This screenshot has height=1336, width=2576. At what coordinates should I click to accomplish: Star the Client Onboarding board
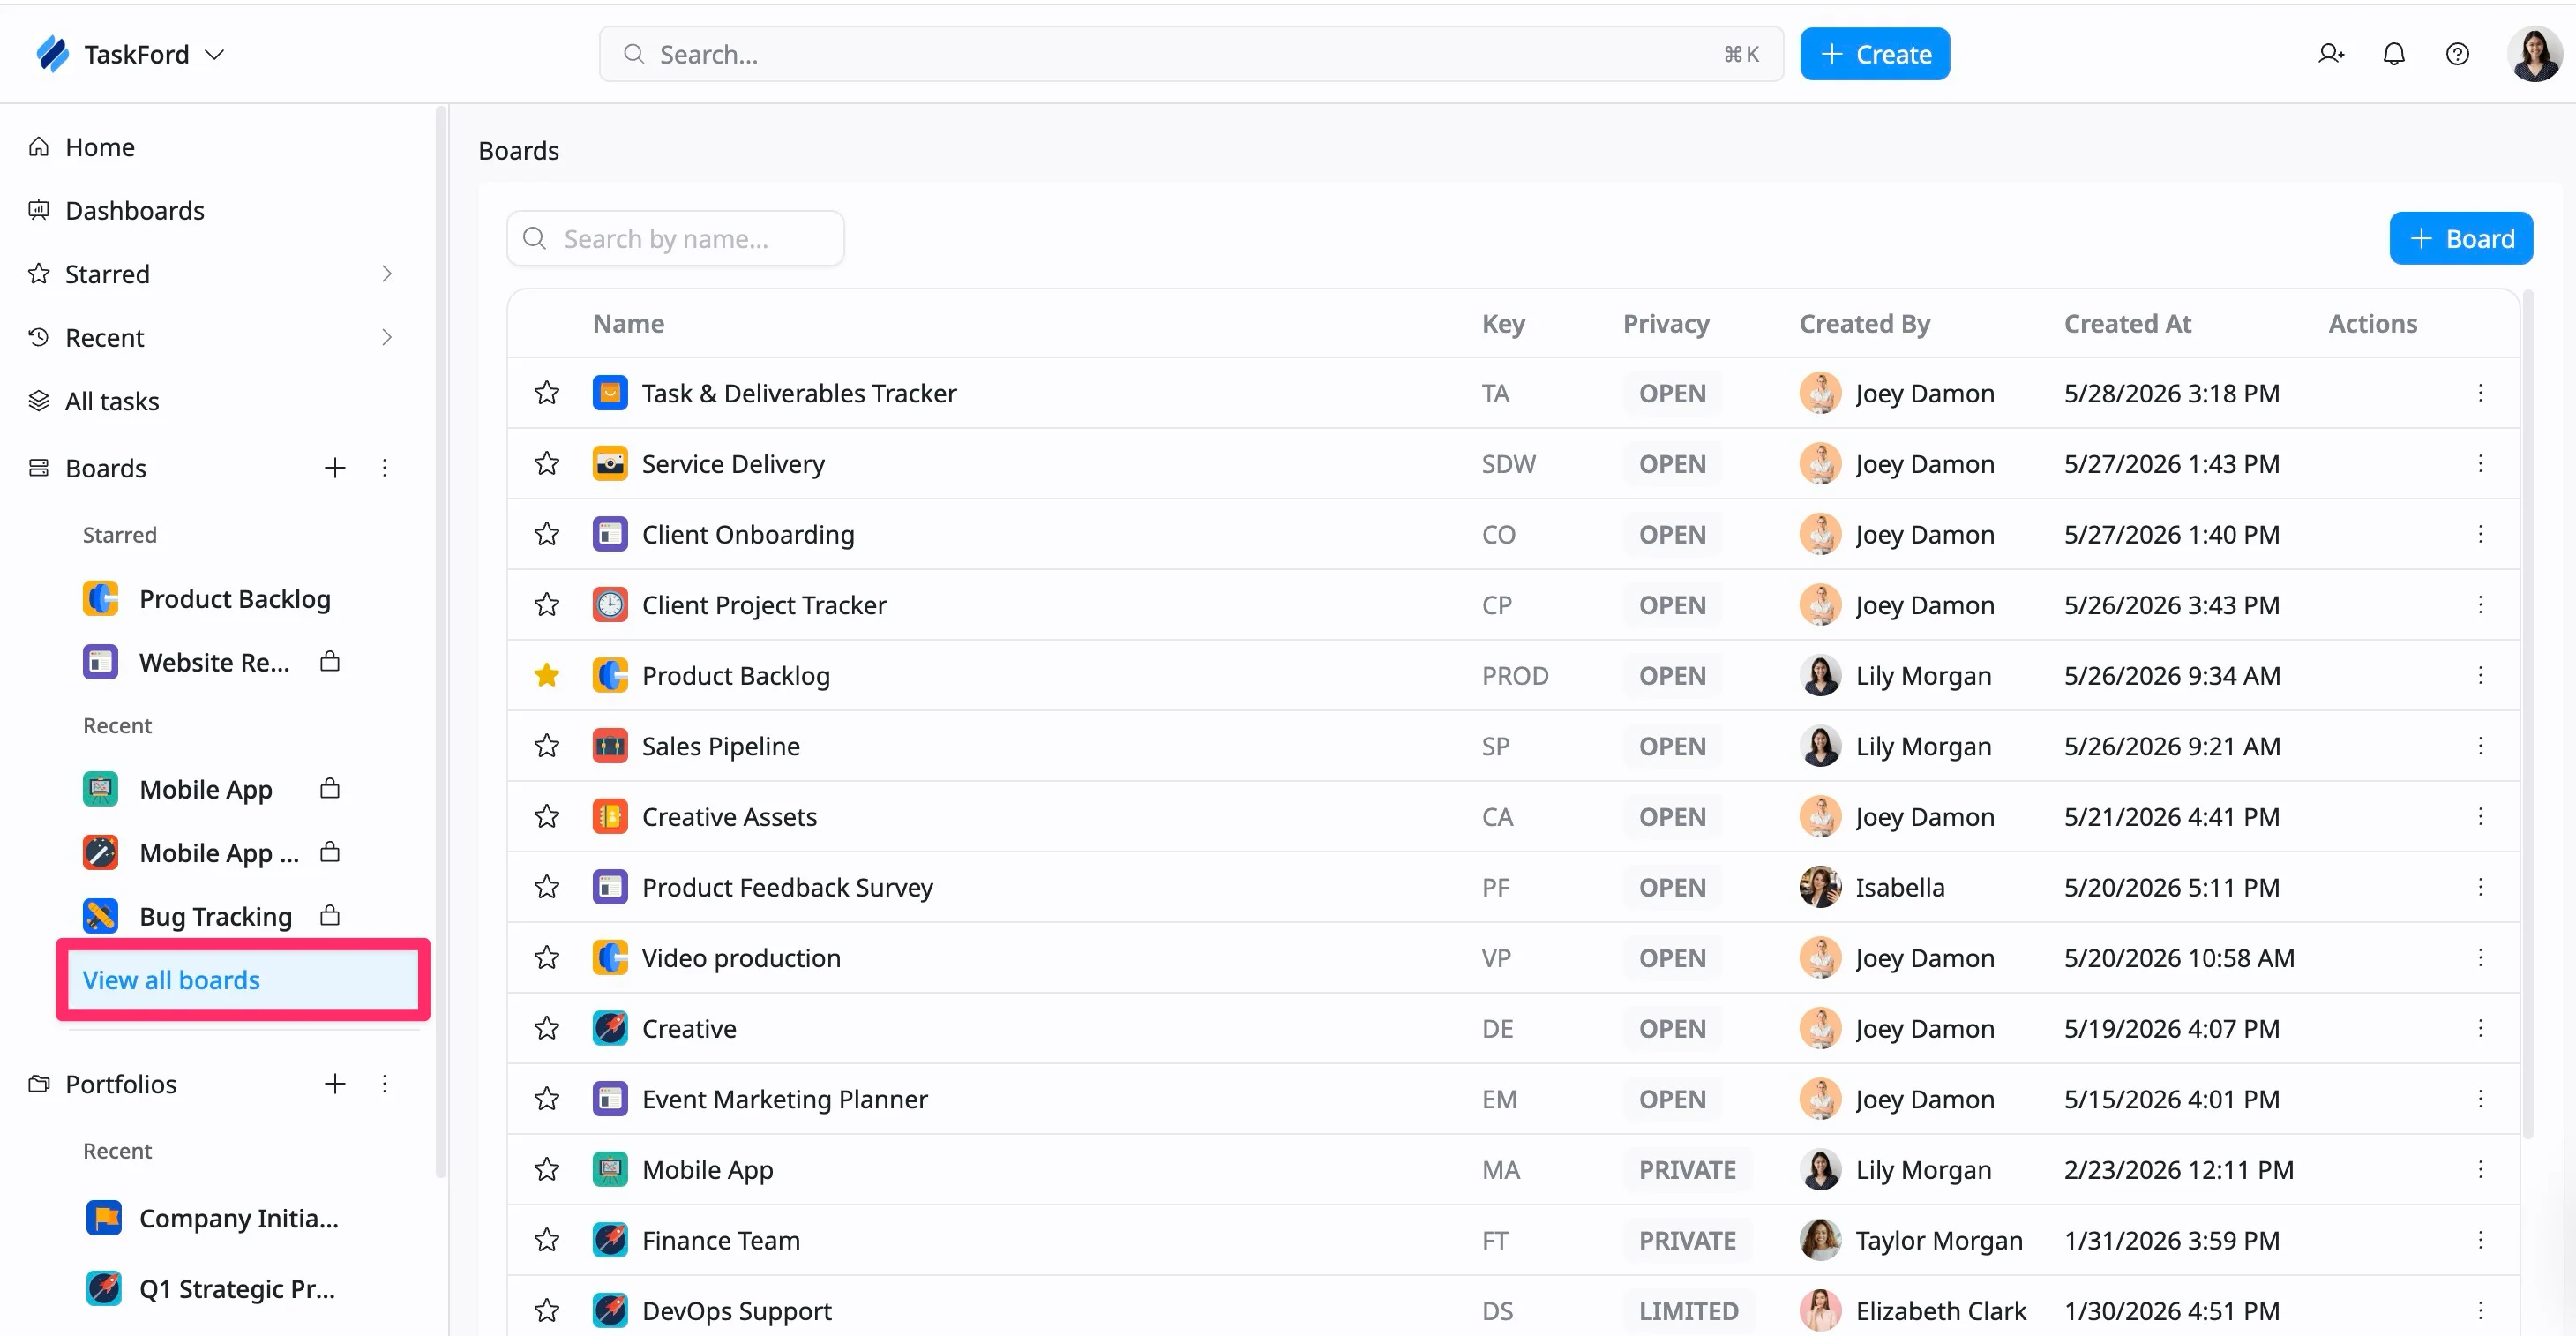pos(547,534)
